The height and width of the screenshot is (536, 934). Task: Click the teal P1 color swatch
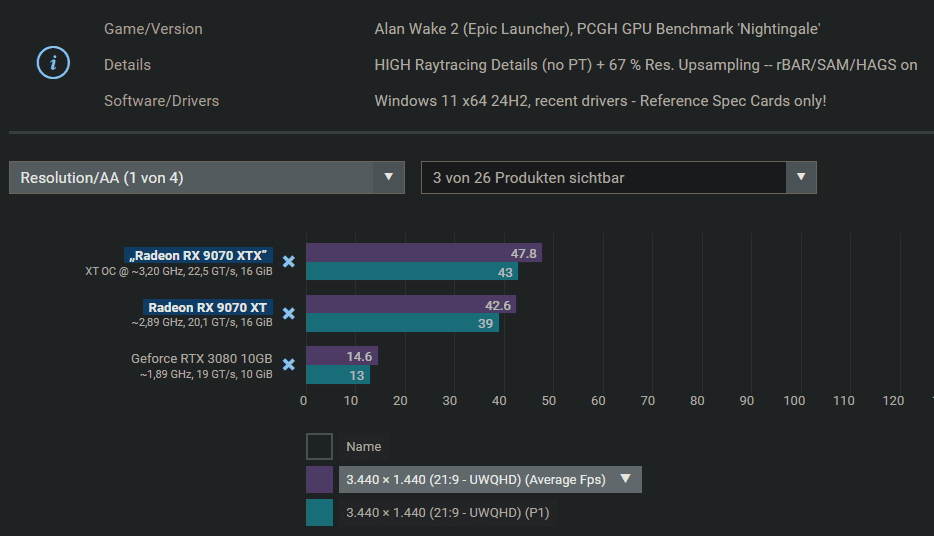pos(319,512)
